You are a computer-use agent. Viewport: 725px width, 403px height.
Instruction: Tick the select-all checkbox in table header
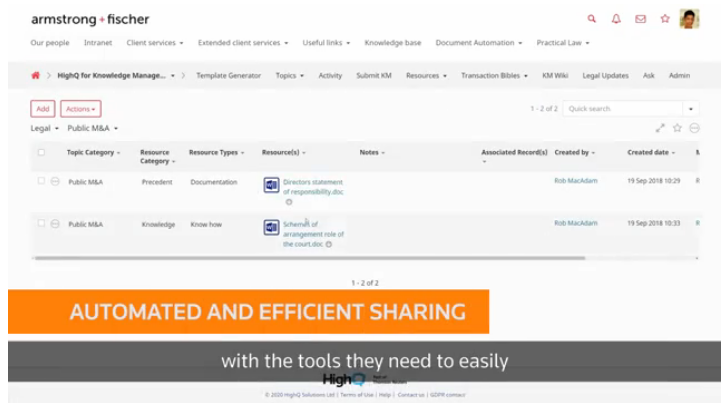point(41,152)
